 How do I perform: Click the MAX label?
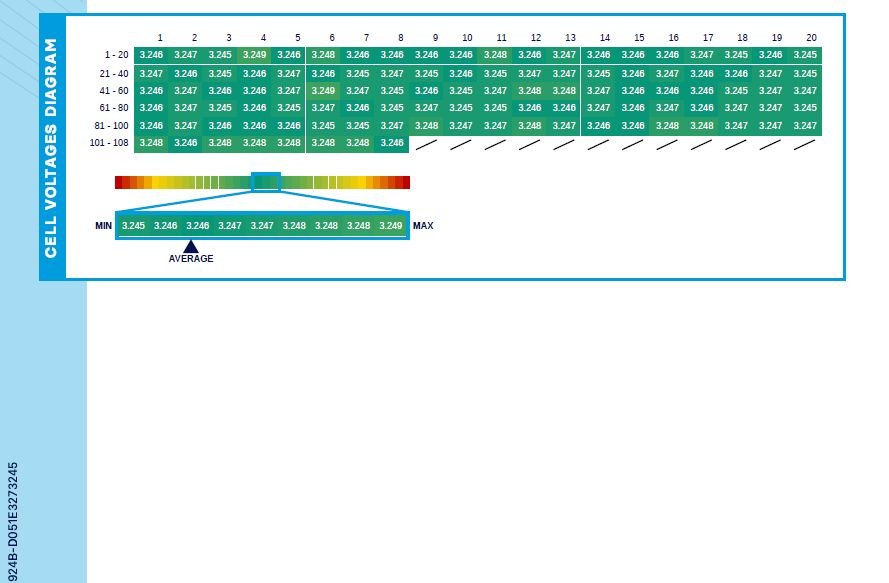[x=423, y=226]
